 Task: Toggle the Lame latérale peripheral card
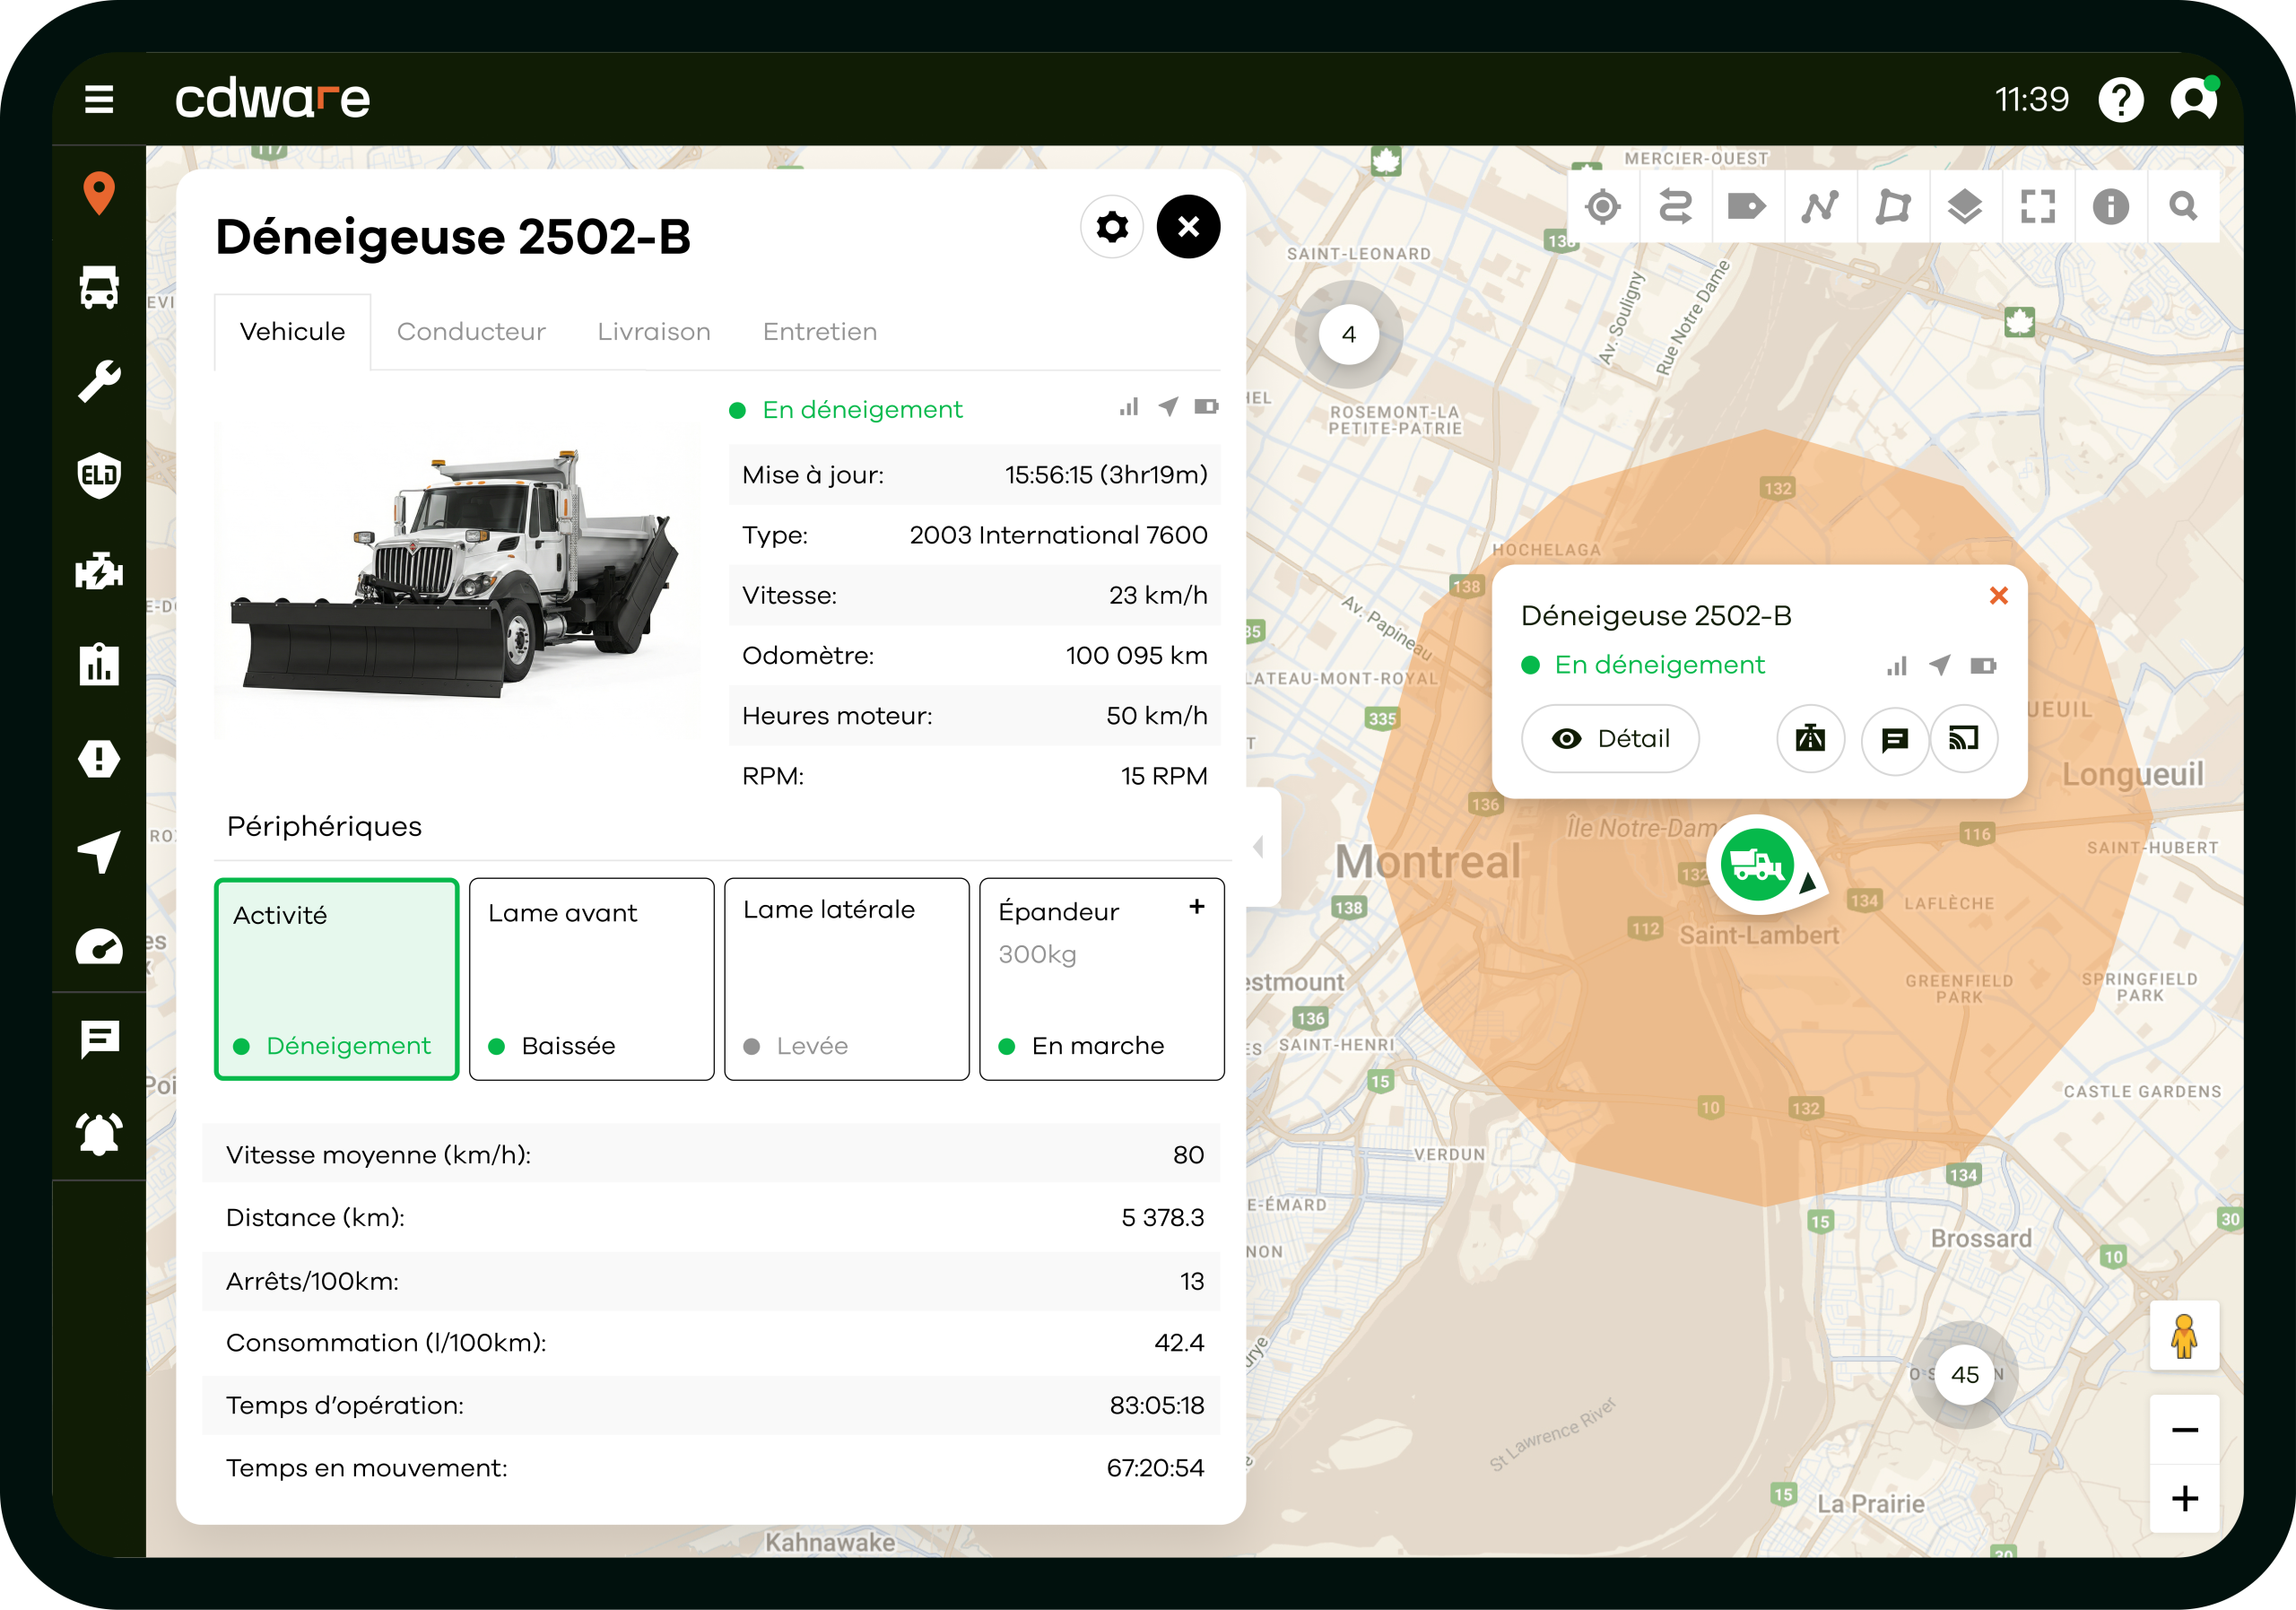click(846, 979)
